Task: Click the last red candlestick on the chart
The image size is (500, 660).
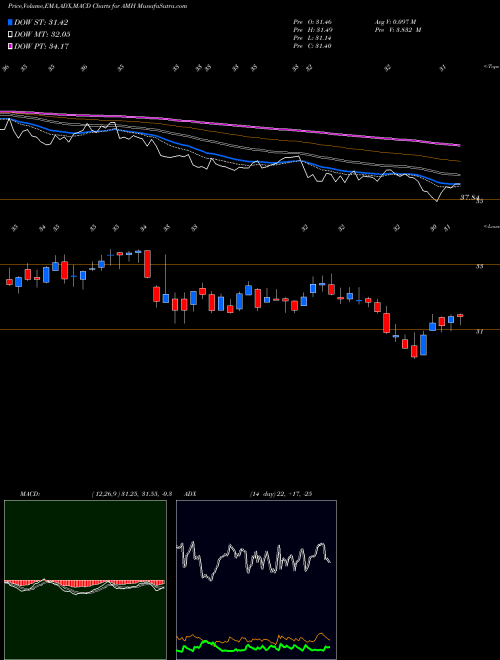Action: 460,315
